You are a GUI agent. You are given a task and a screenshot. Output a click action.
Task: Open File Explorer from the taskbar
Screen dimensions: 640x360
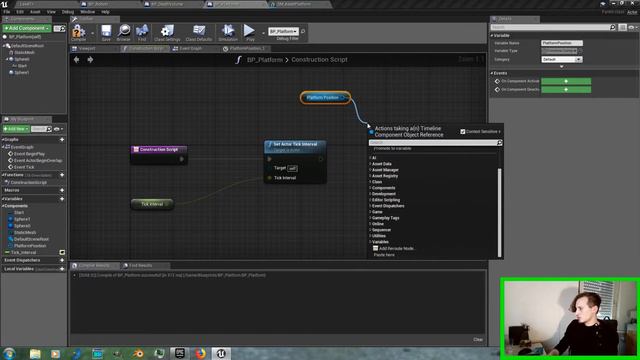point(35,353)
